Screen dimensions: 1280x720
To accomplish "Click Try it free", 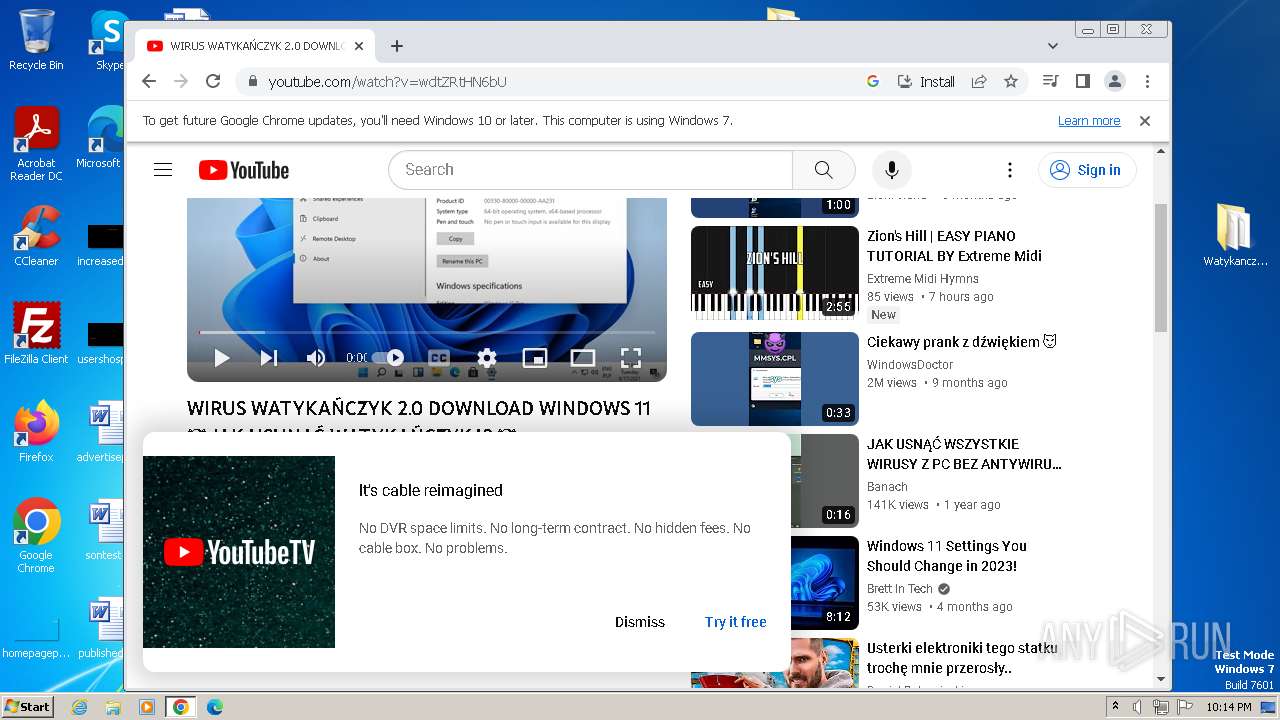I will coord(735,622).
